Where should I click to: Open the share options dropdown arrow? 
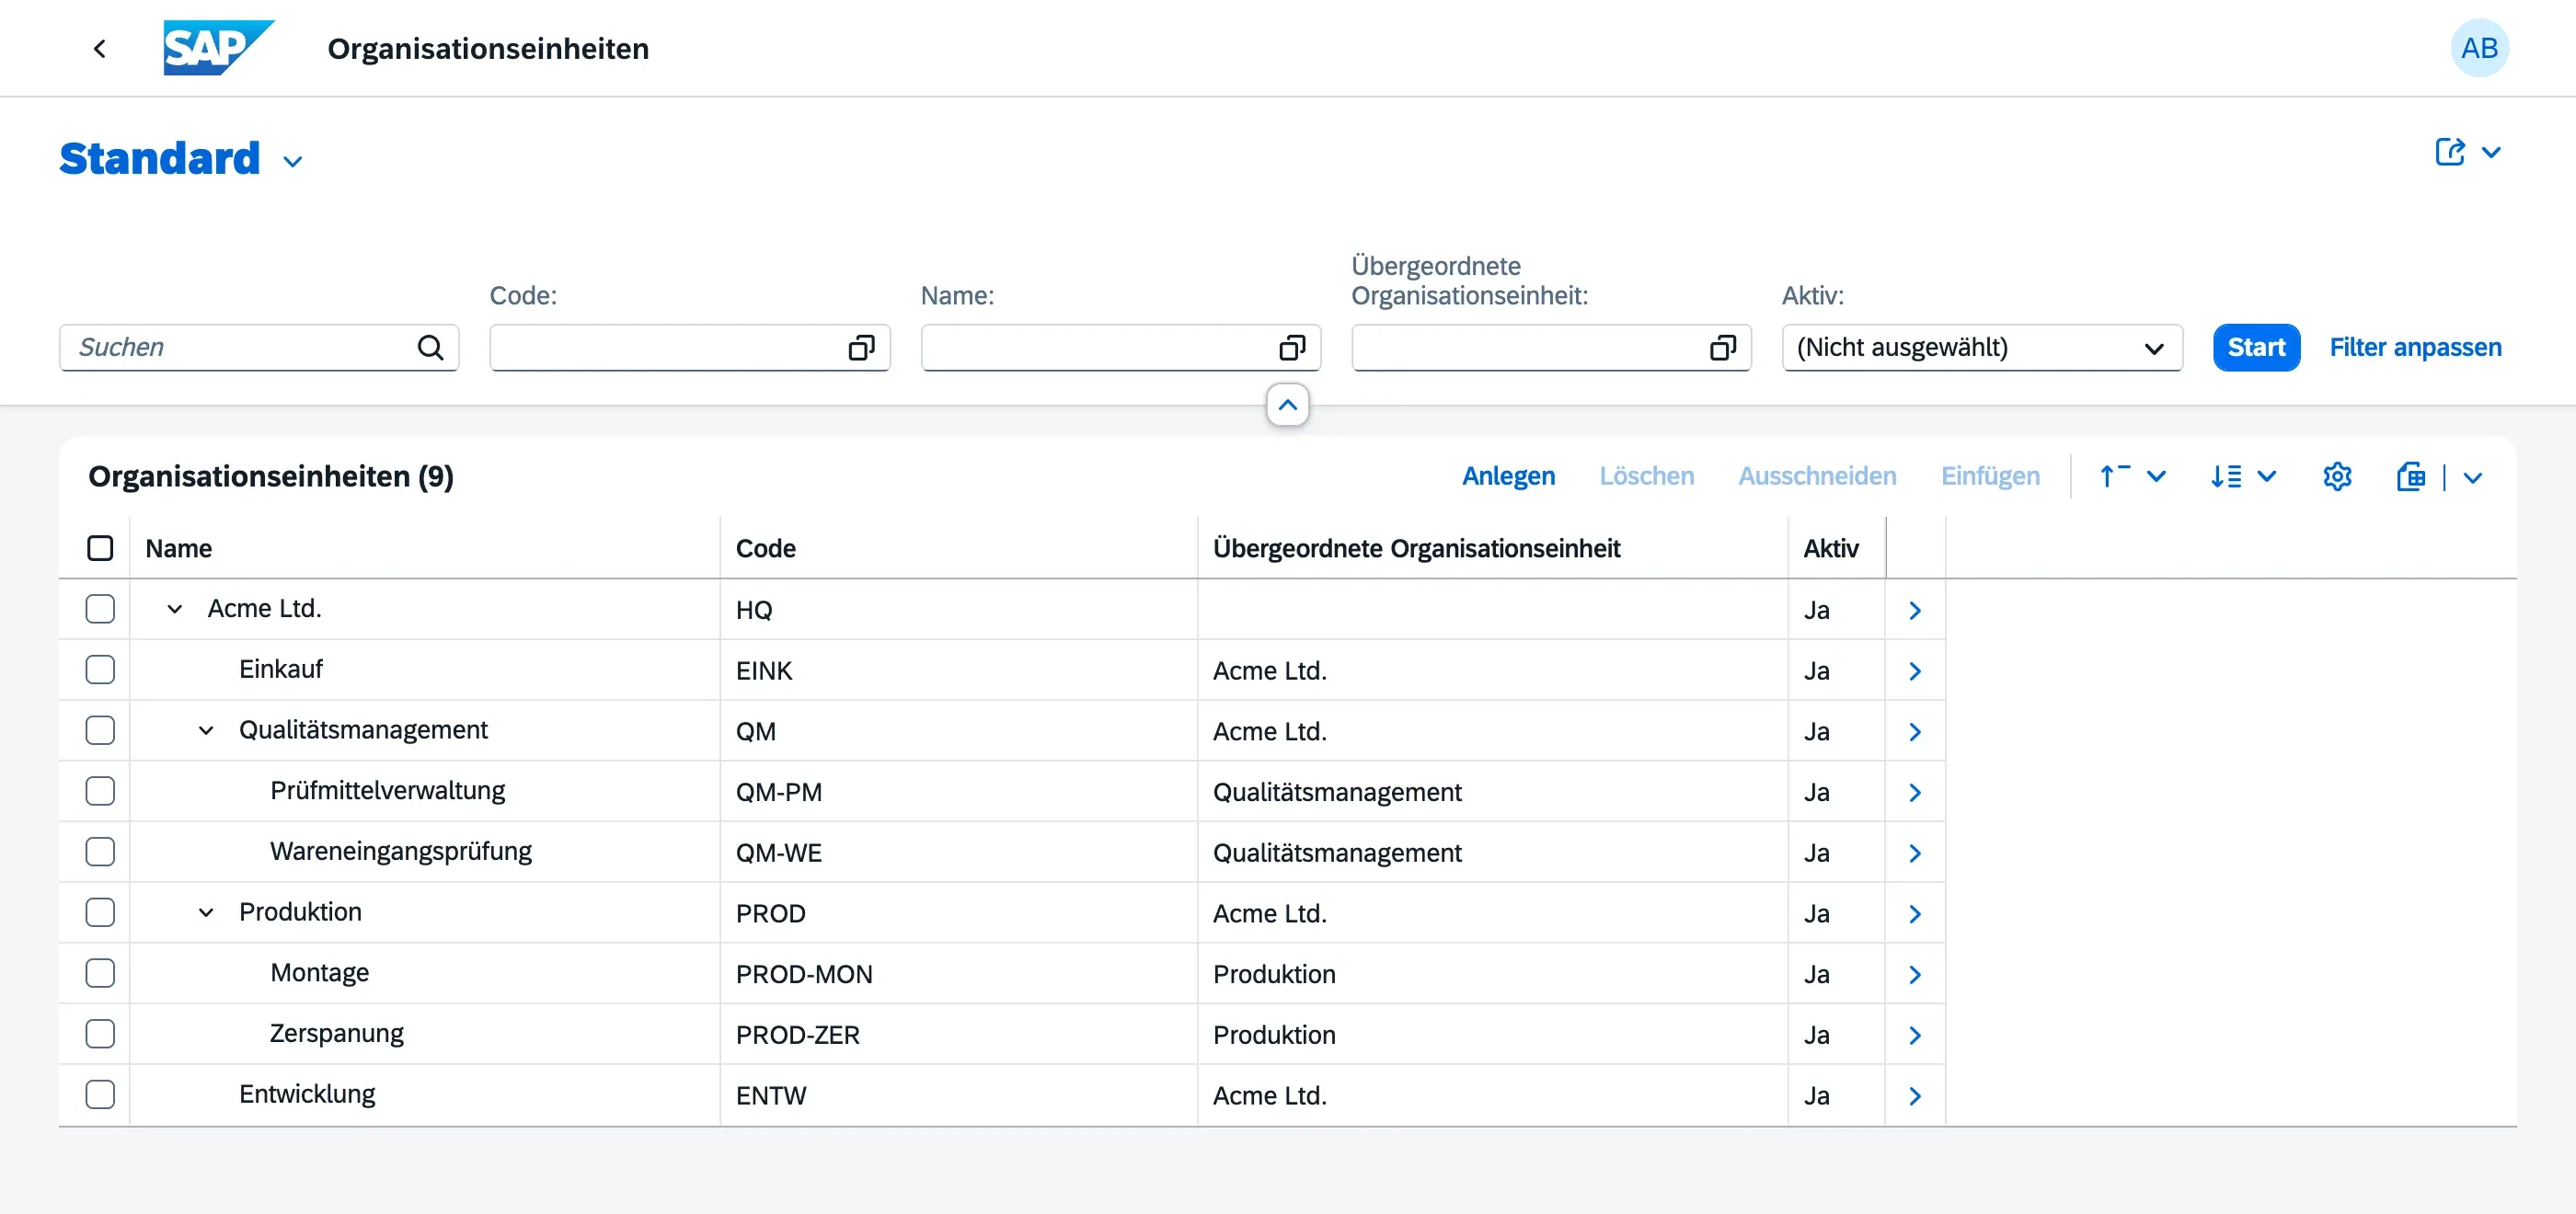pyautogui.click(x=2491, y=152)
